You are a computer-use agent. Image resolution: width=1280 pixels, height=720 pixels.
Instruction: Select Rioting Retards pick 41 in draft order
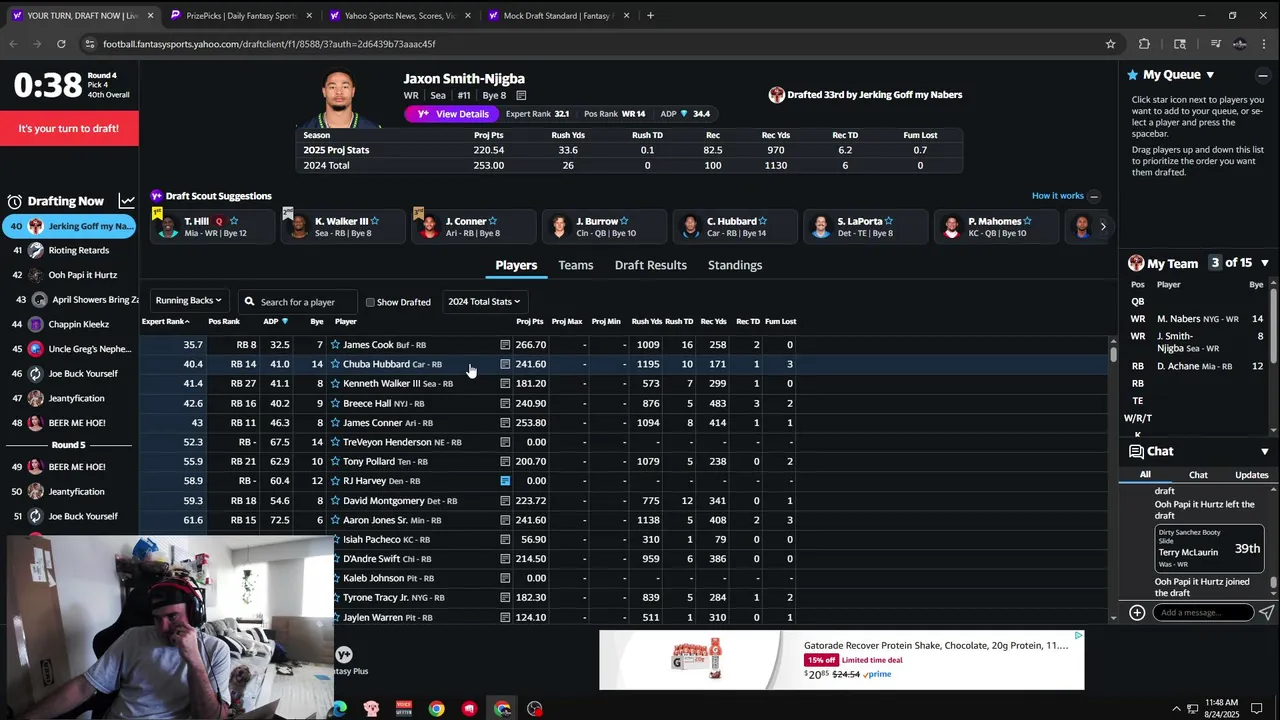70,250
